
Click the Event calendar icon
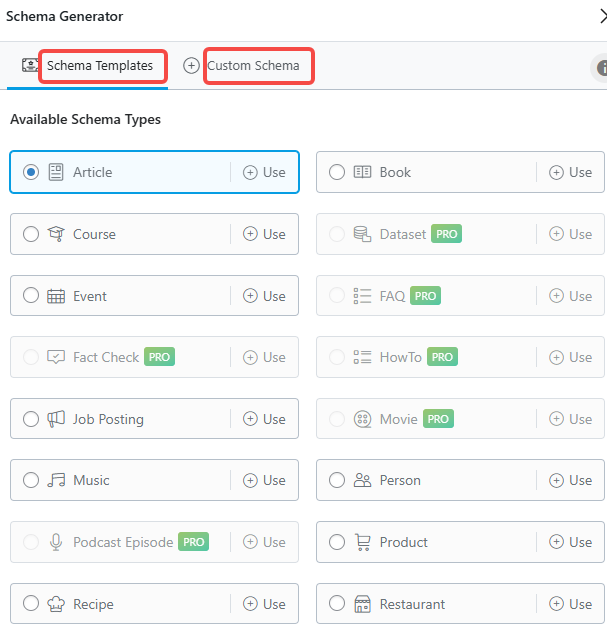(56, 296)
